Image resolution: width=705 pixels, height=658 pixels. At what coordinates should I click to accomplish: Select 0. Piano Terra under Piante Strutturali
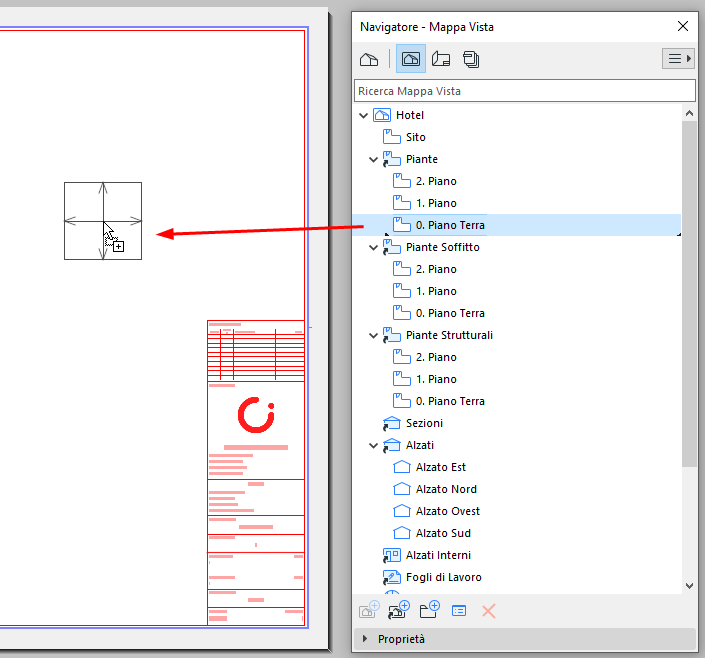450,402
